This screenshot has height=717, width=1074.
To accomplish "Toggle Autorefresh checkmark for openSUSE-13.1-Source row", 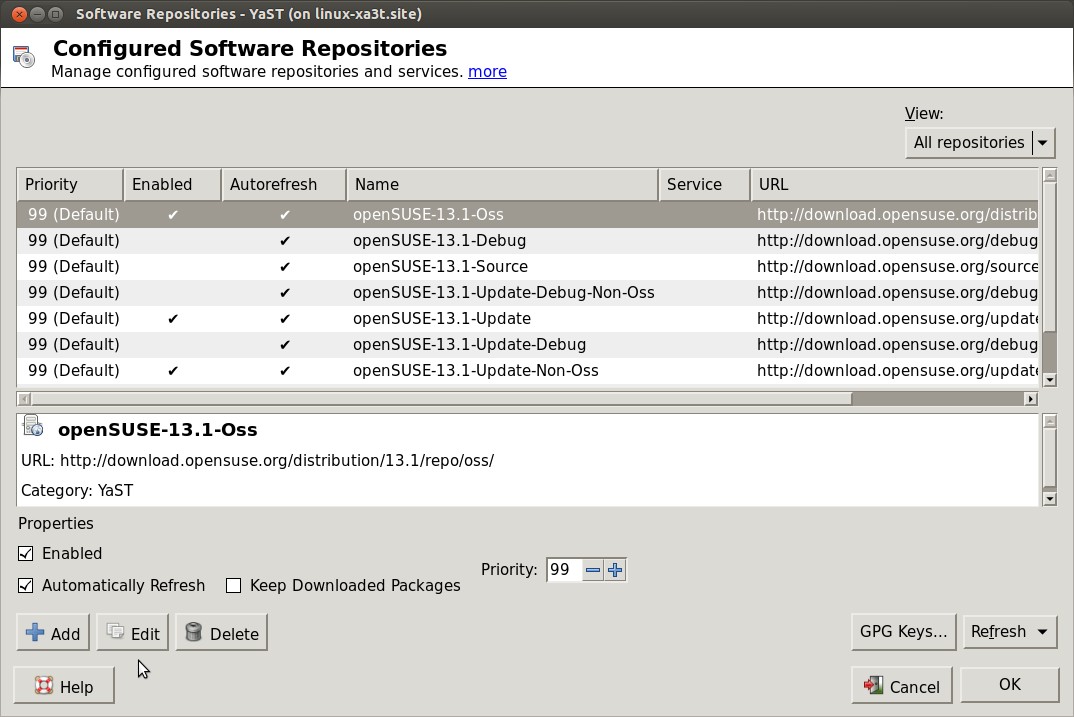I will tap(285, 266).
